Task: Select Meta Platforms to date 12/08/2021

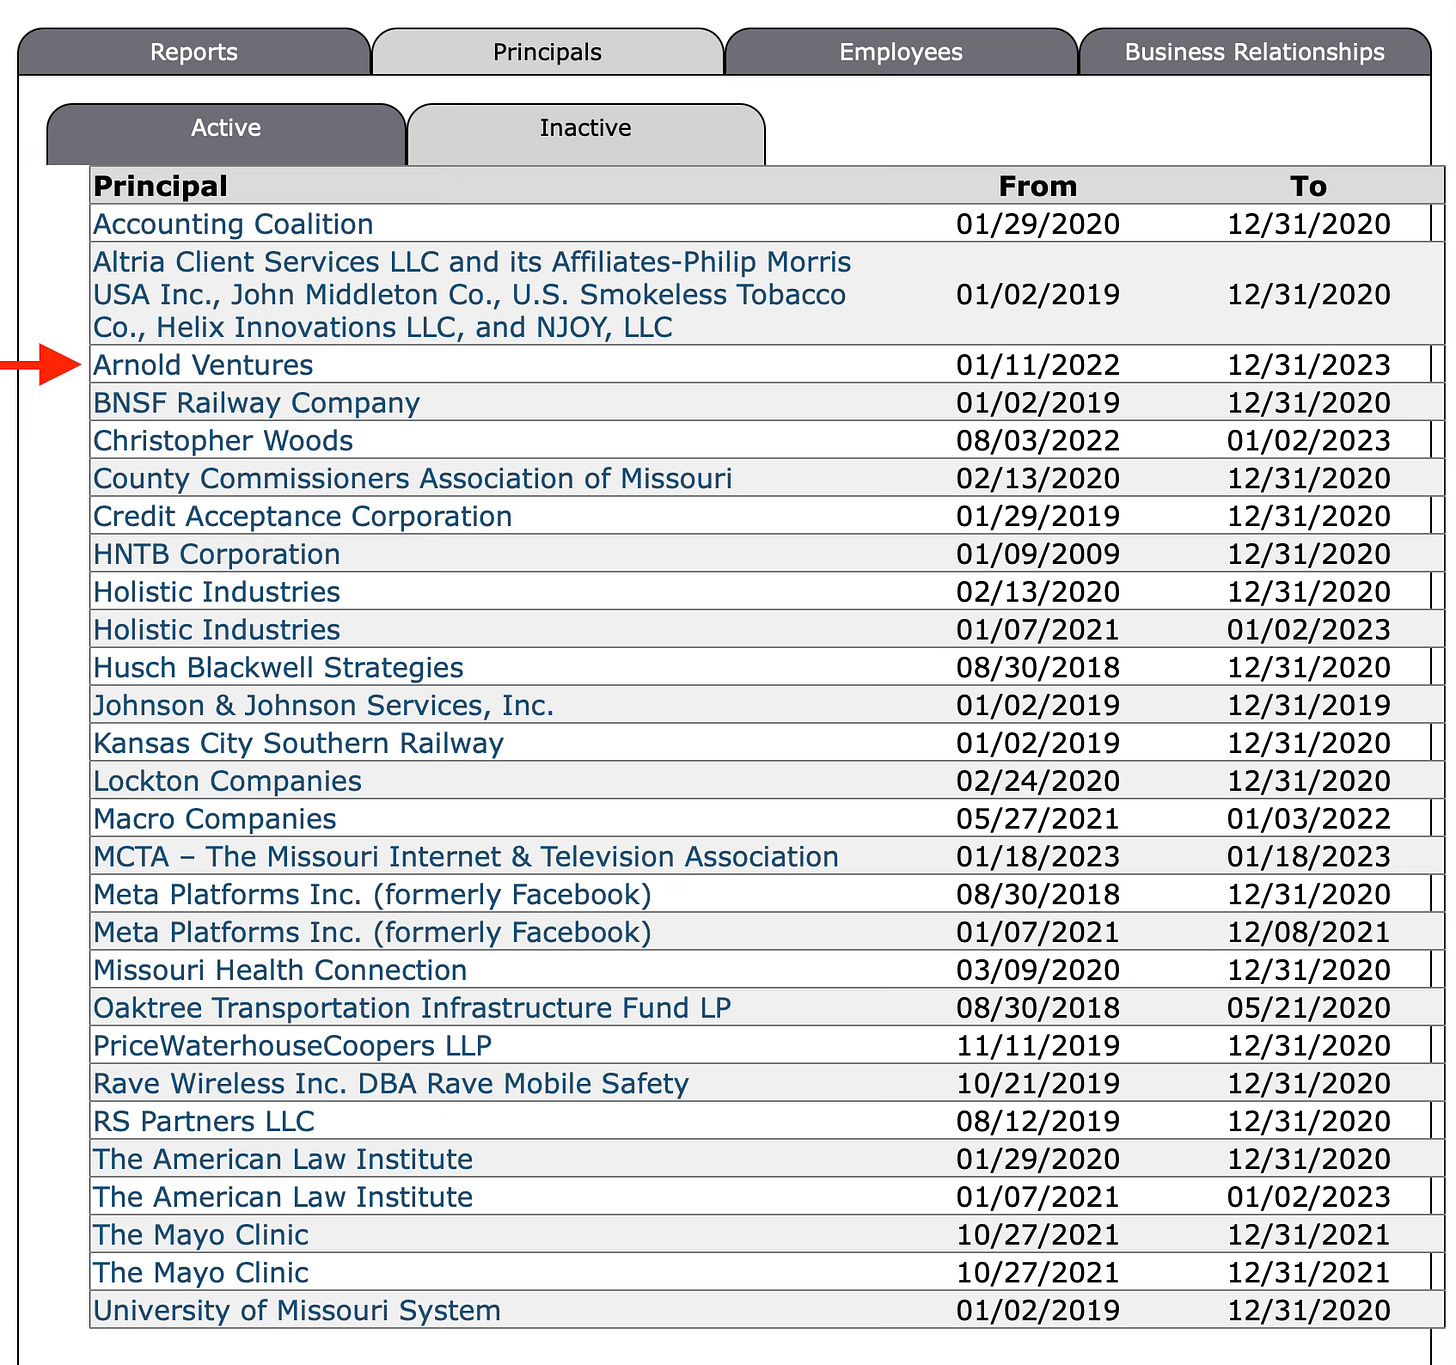Action: 1309,933
